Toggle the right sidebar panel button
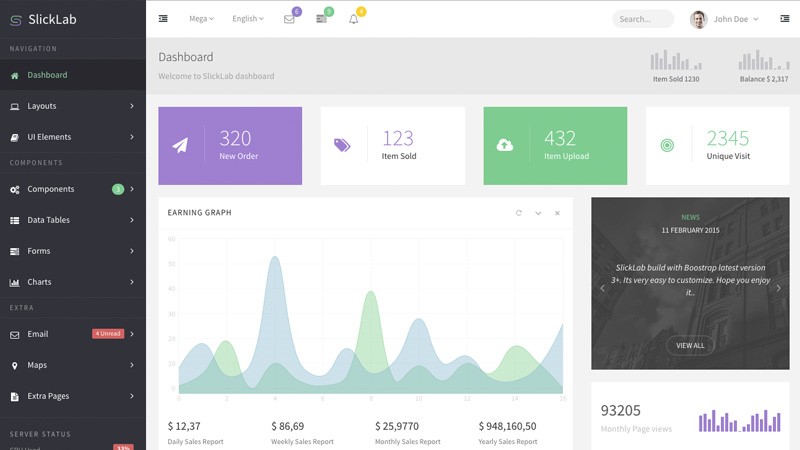This screenshot has height=450, width=800. (x=784, y=19)
